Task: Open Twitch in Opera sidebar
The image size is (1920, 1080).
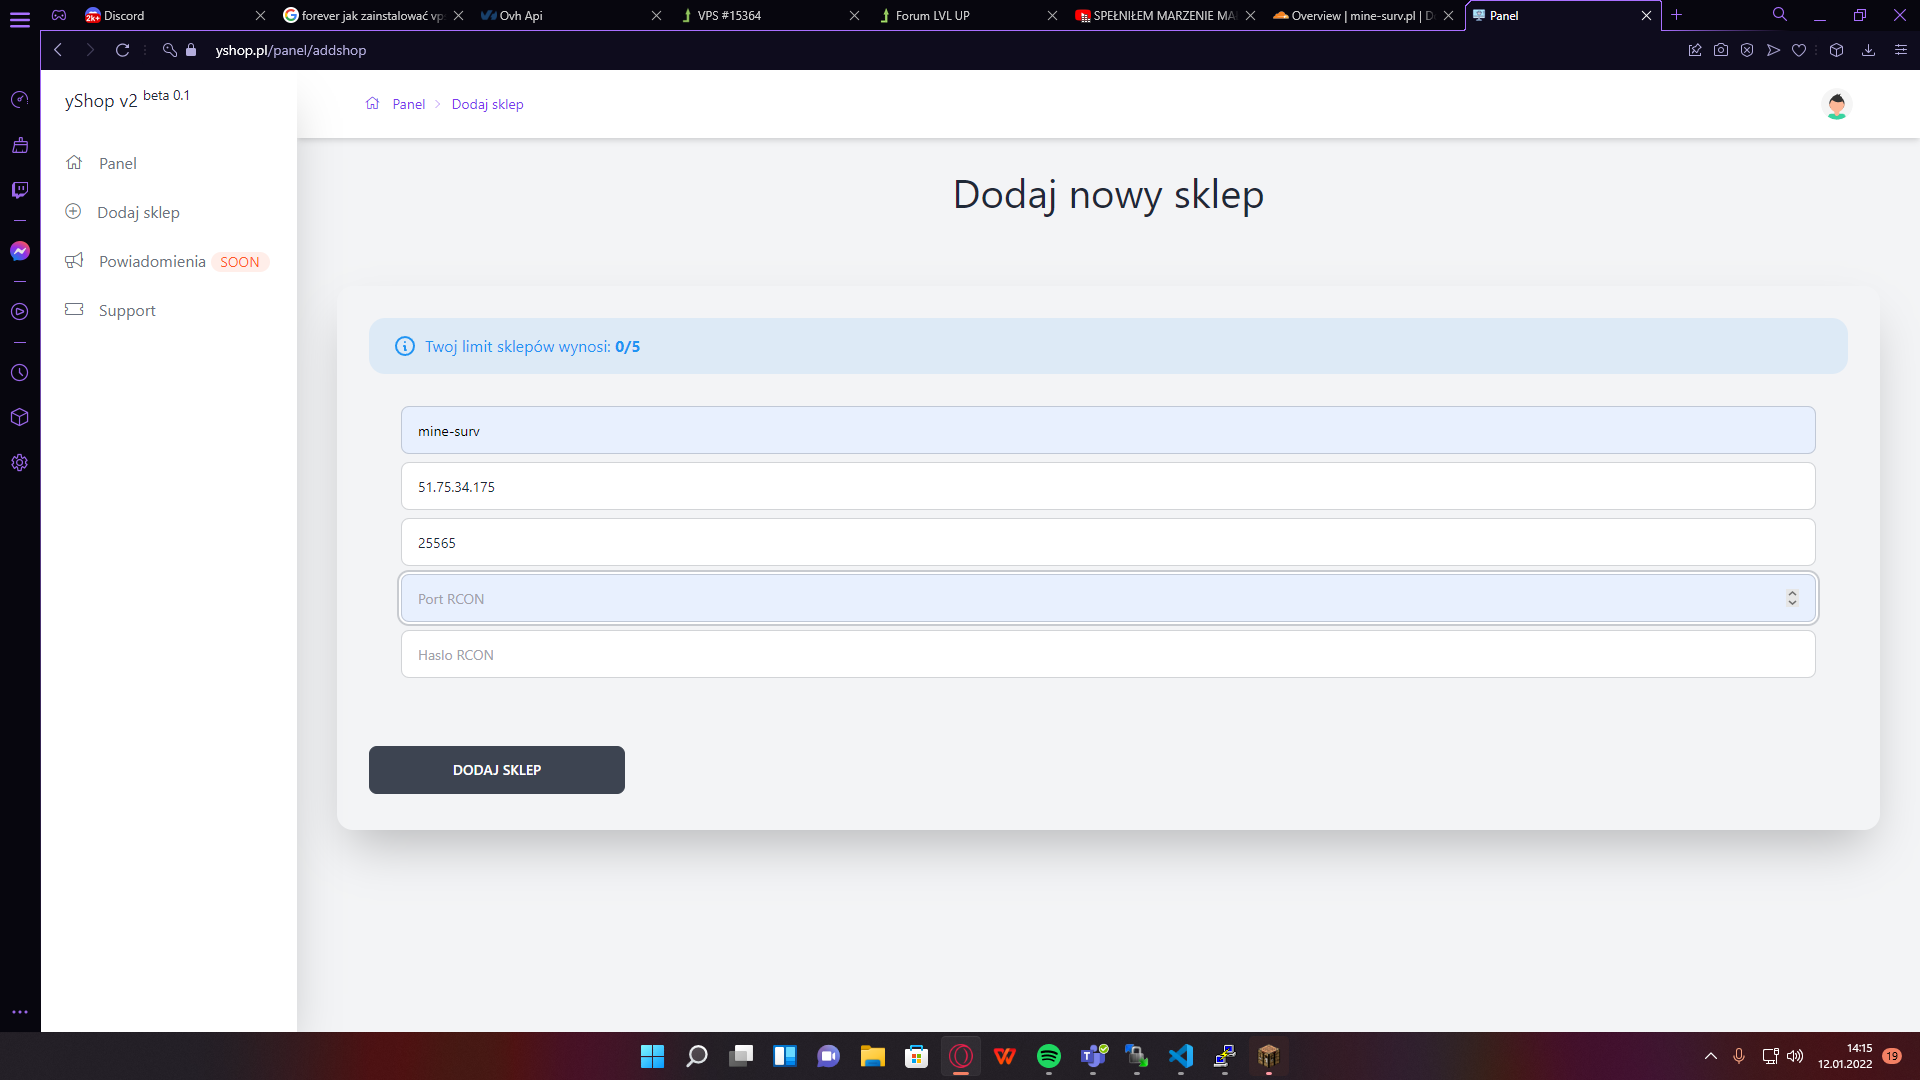Action: pyautogui.click(x=19, y=190)
